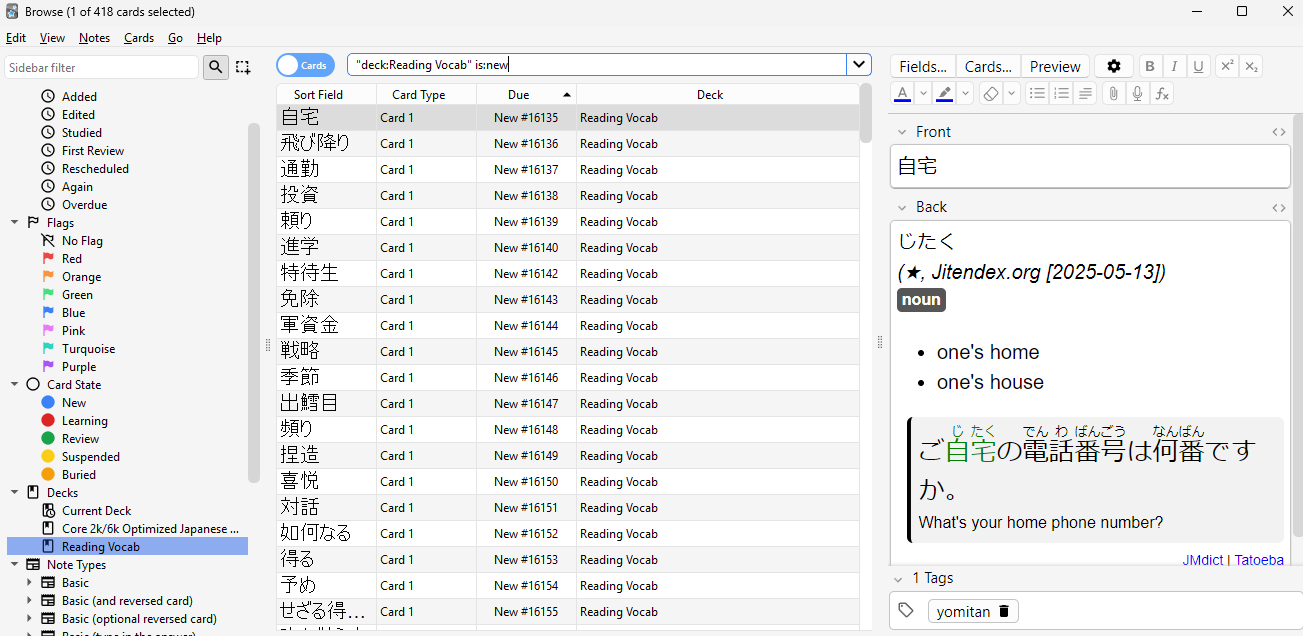
Task: Delete the yomitan tag
Action: (1005, 611)
